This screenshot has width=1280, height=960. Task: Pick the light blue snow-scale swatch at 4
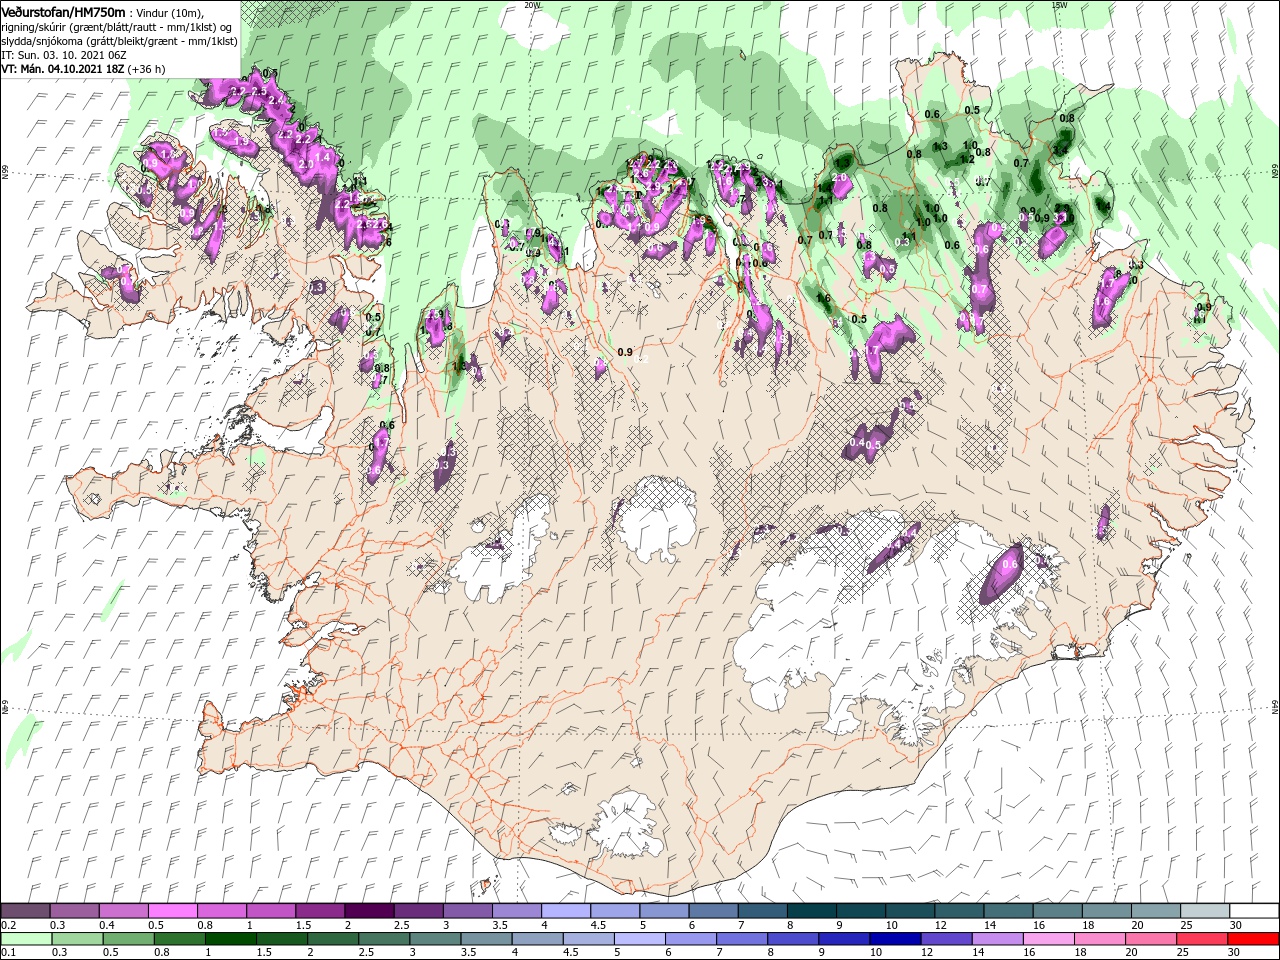pyautogui.click(x=565, y=911)
